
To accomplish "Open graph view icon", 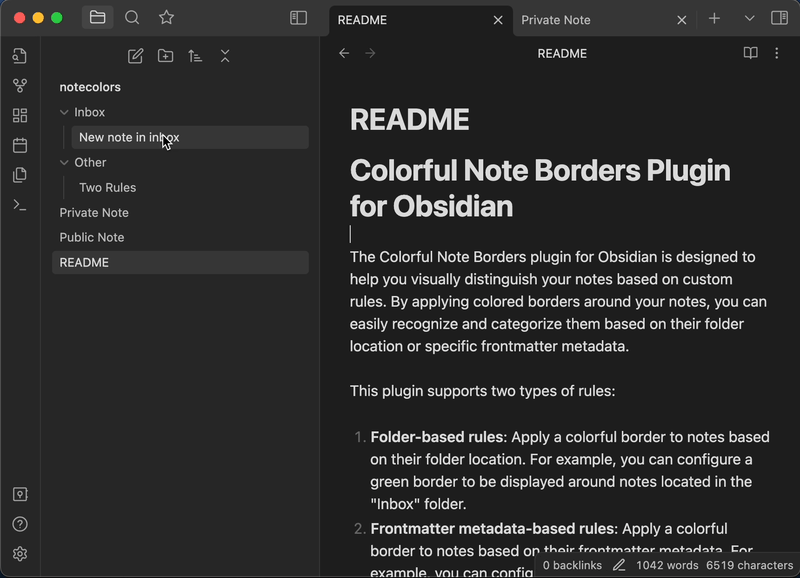I will coord(20,85).
